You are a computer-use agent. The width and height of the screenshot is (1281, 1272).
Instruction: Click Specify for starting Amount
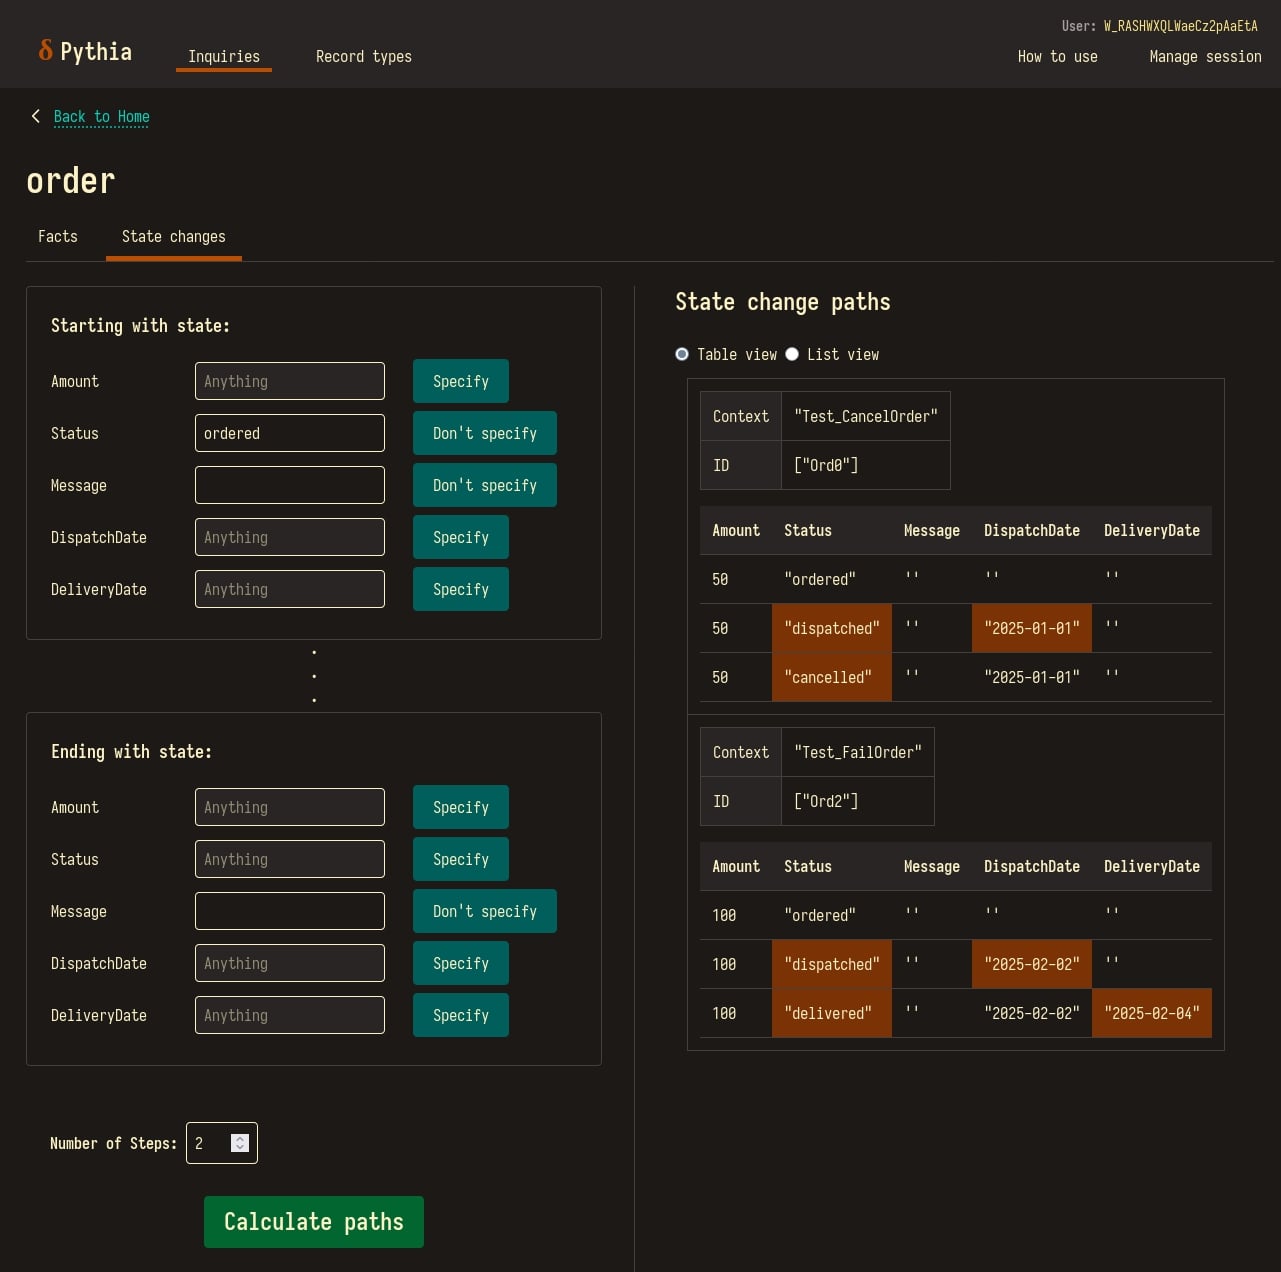[461, 381]
